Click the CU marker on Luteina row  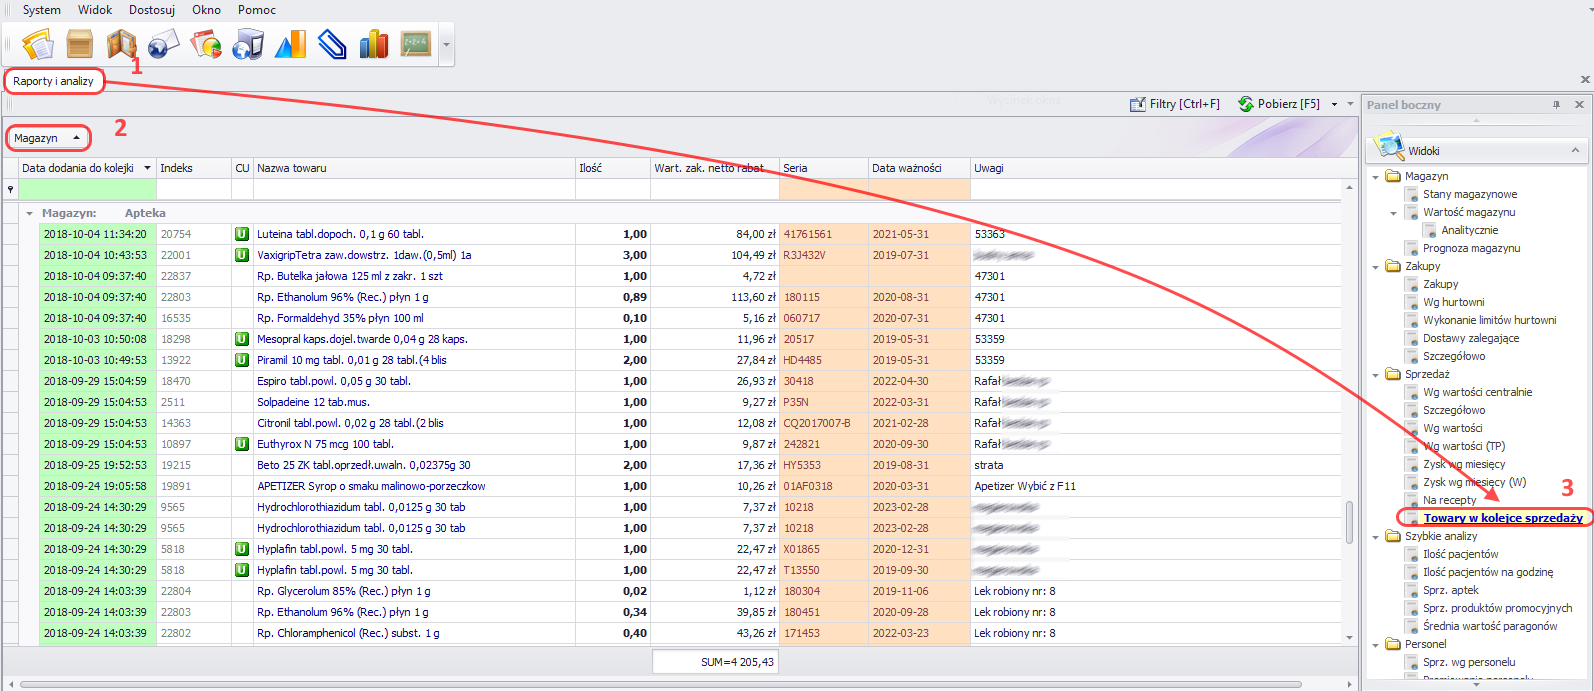[242, 234]
